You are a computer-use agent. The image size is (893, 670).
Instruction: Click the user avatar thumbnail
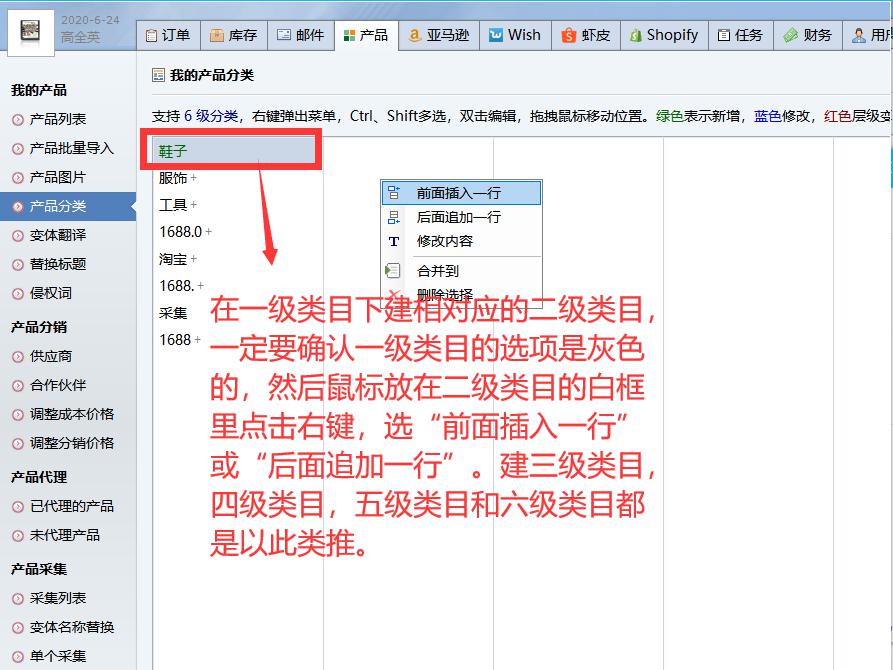pyautogui.click(x=28, y=29)
